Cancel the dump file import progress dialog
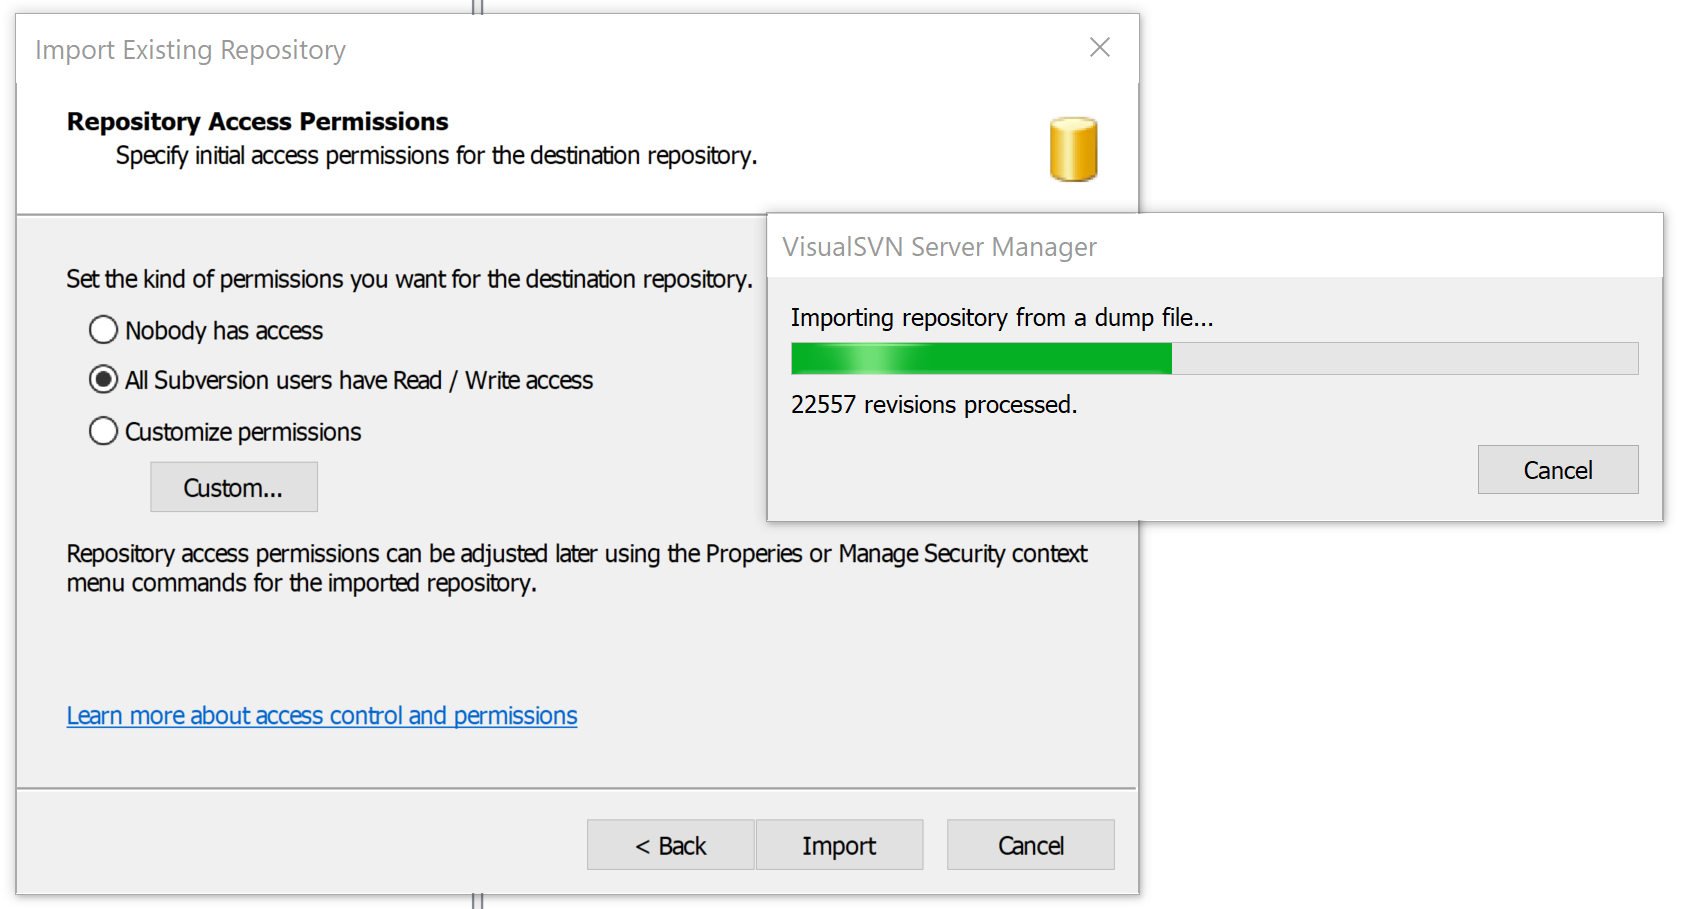Screen dimensions: 1682x909 (1557, 470)
